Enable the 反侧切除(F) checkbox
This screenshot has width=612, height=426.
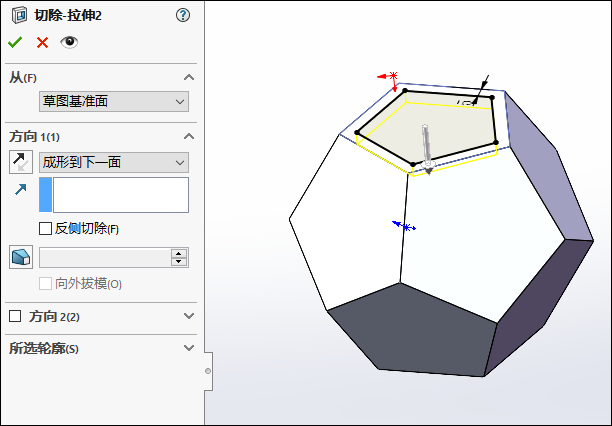pyautogui.click(x=45, y=228)
